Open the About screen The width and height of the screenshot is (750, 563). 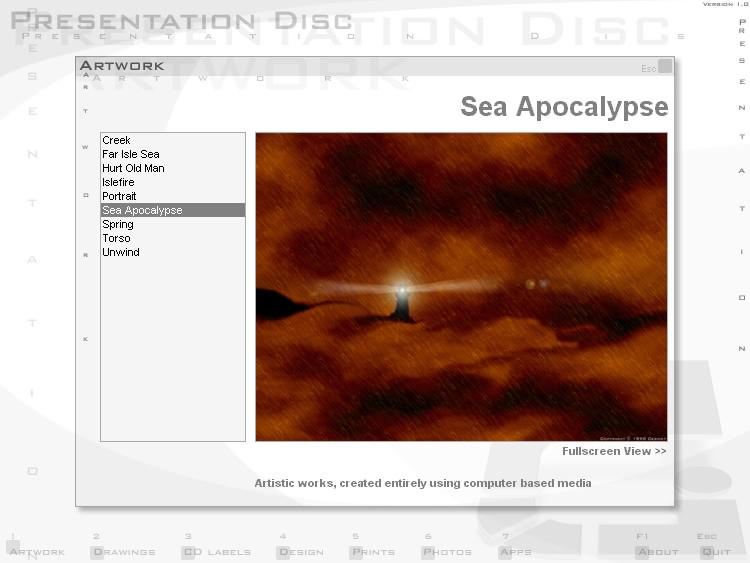656,551
